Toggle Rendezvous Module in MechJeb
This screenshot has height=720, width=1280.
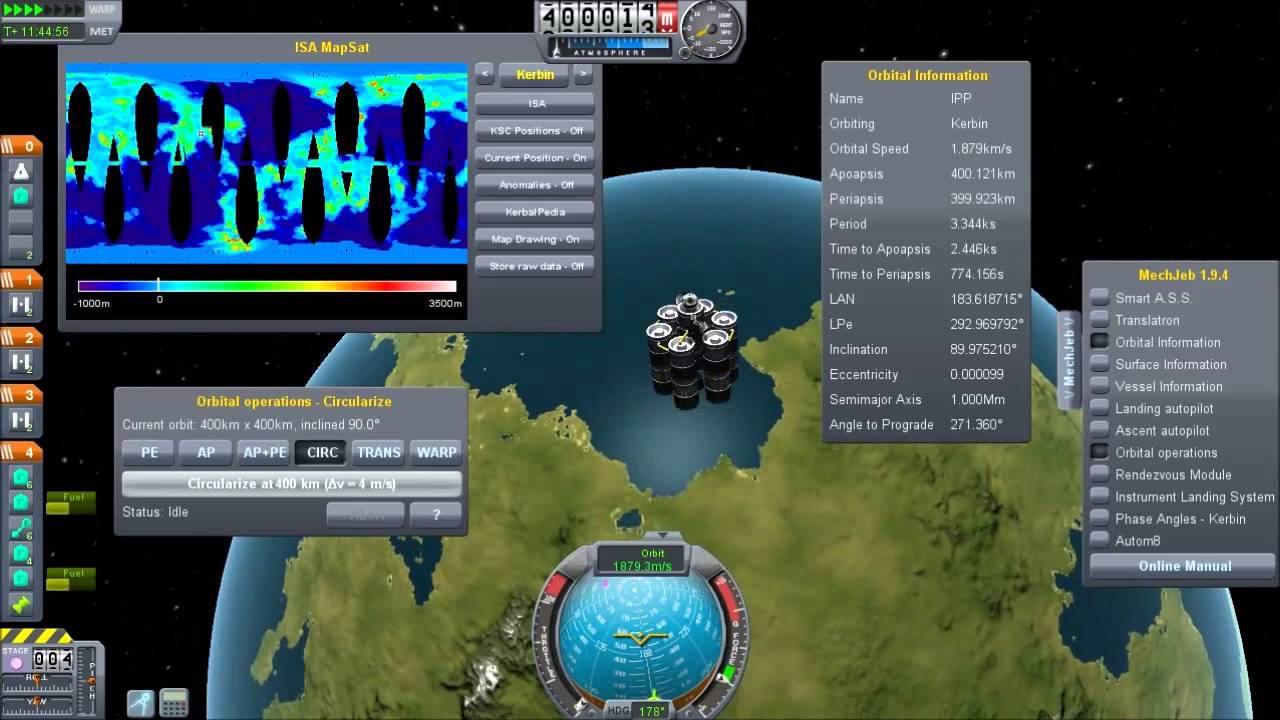pyautogui.click(x=1160, y=474)
